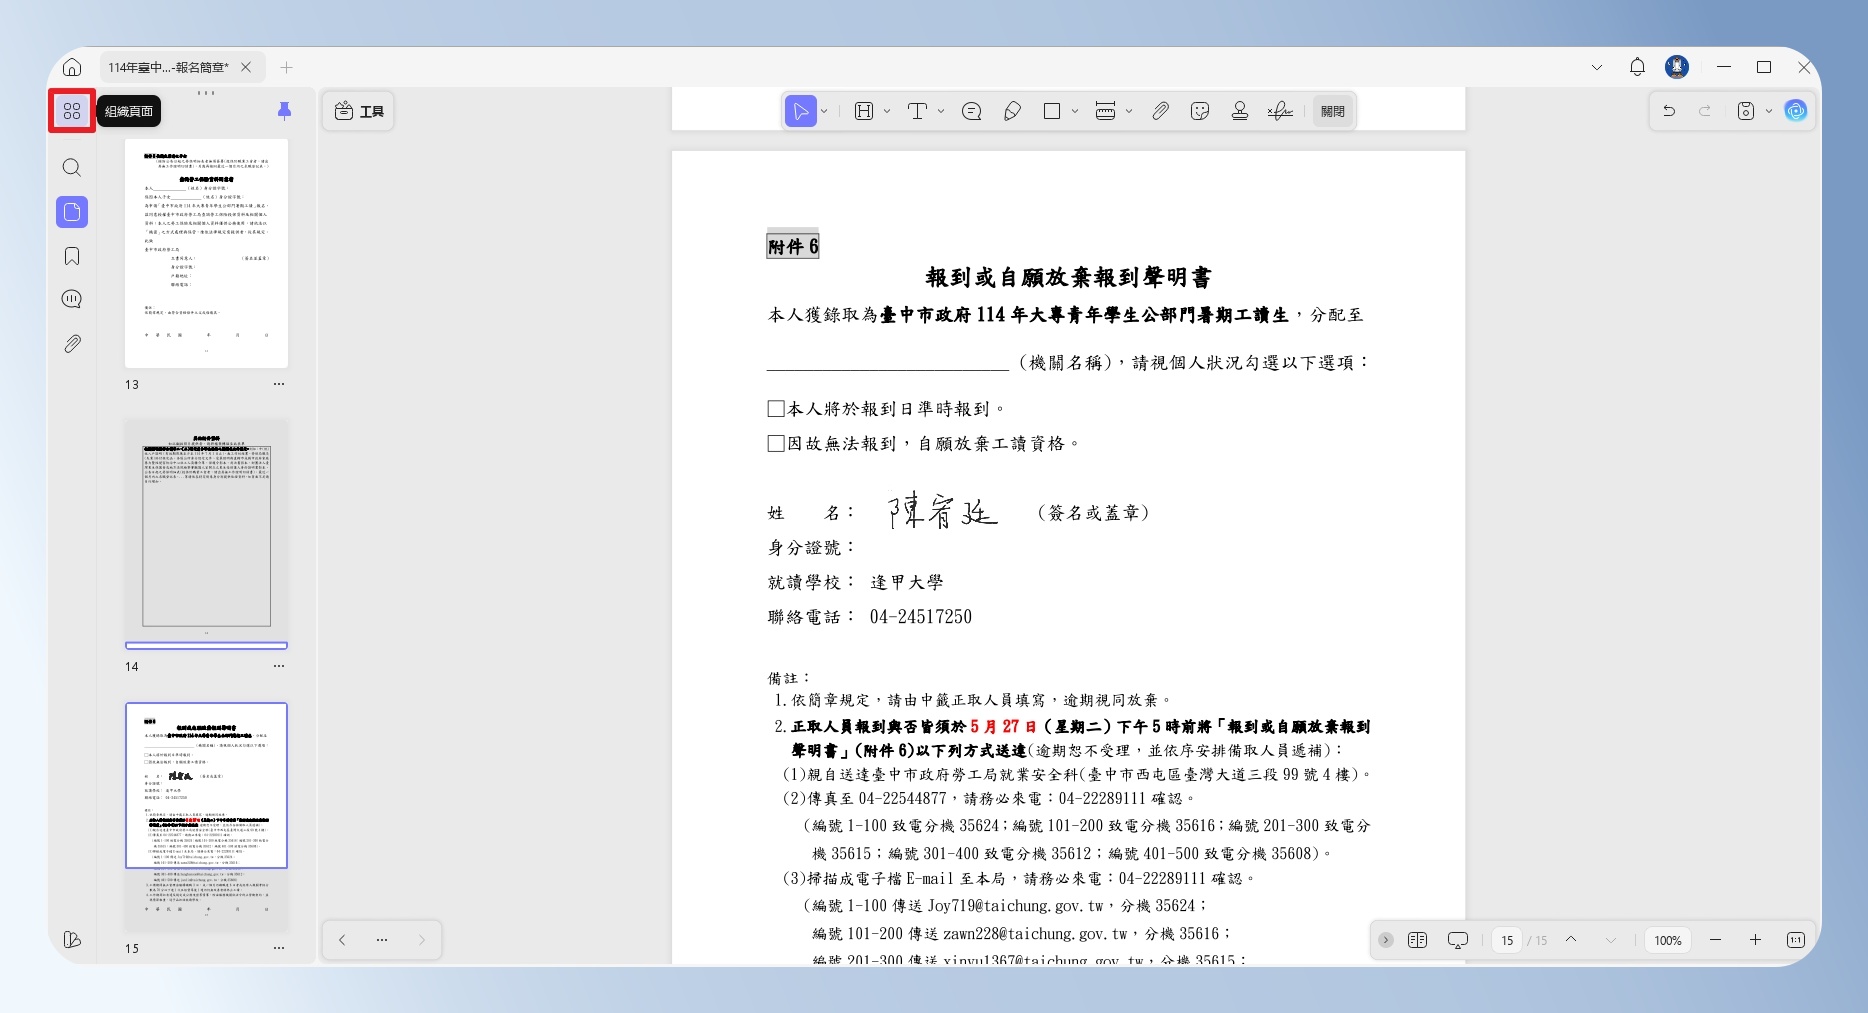Open page 13 thumbnail options menu

click(279, 384)
